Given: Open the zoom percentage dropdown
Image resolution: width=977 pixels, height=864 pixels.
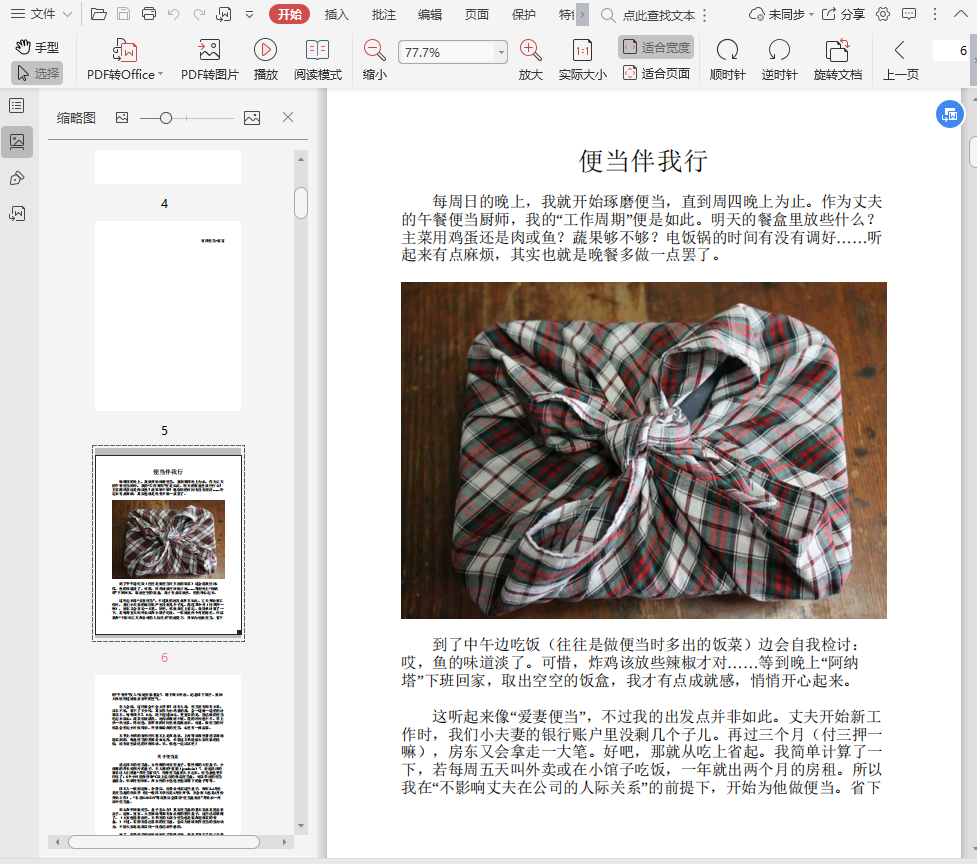Looking at the screenshot, I should coord(500,52).
